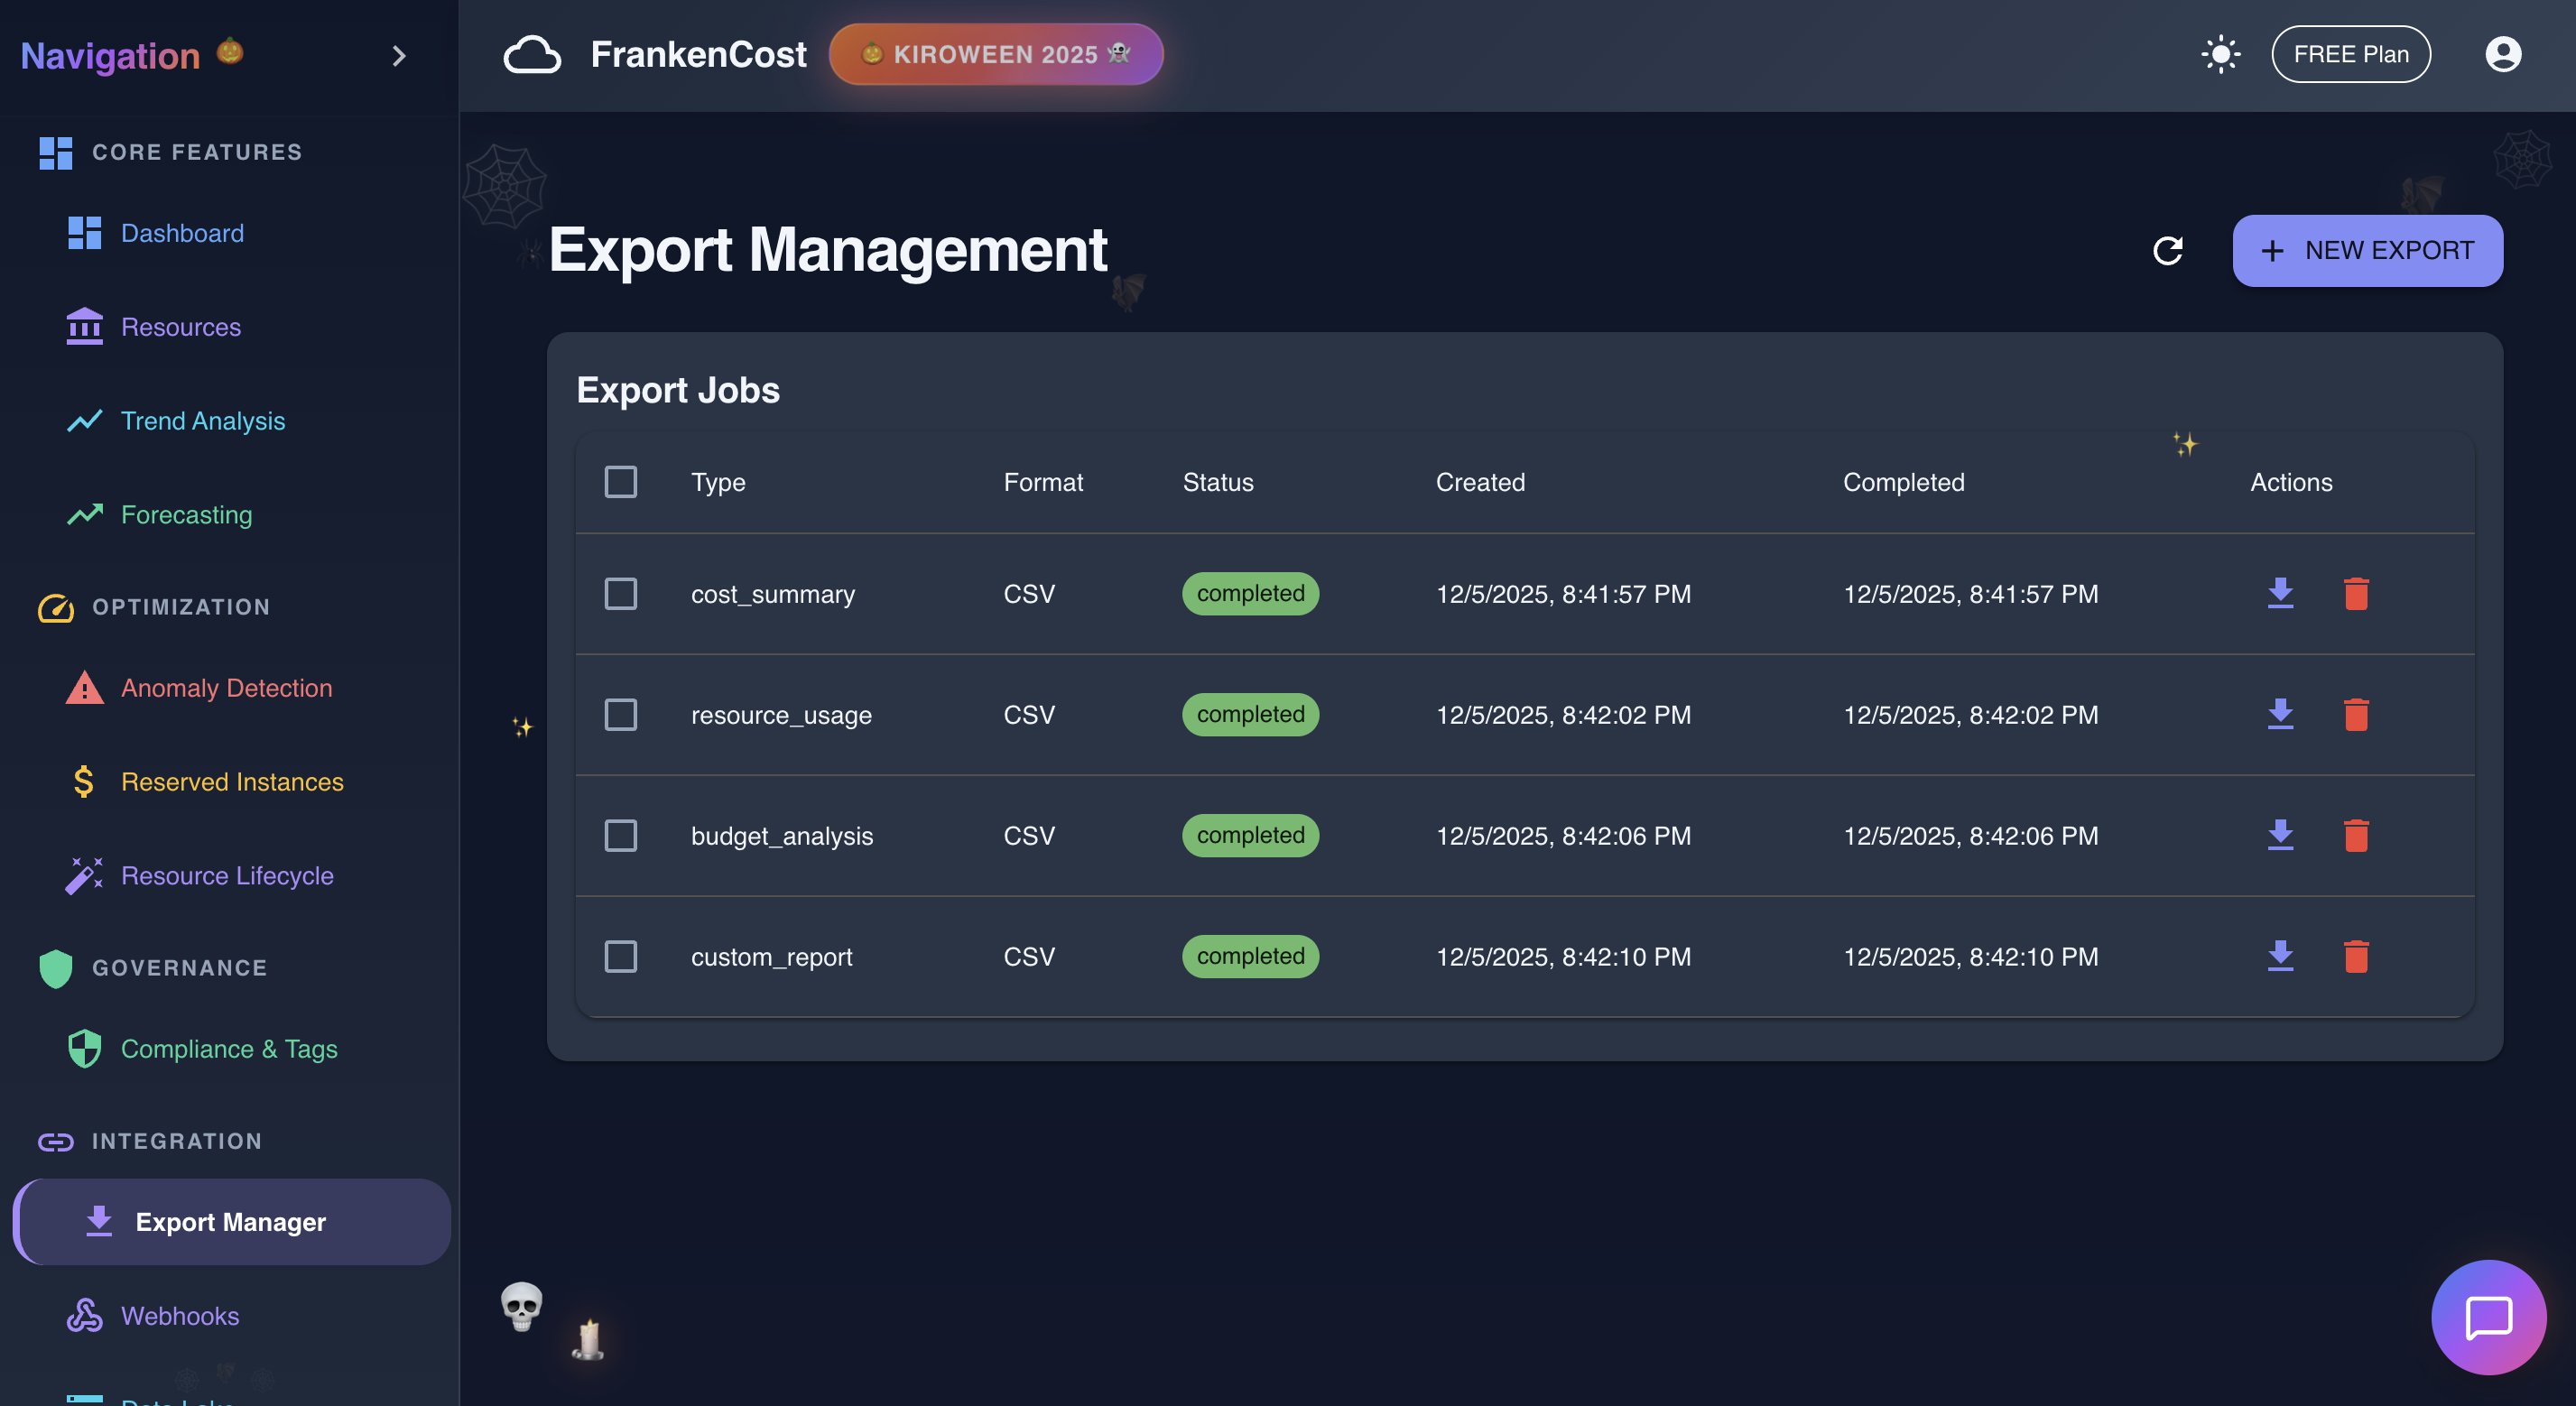Viewport: 2576px width, 1406px height.
Task: Select the cost_summary row checkbox
Action: 620,594
